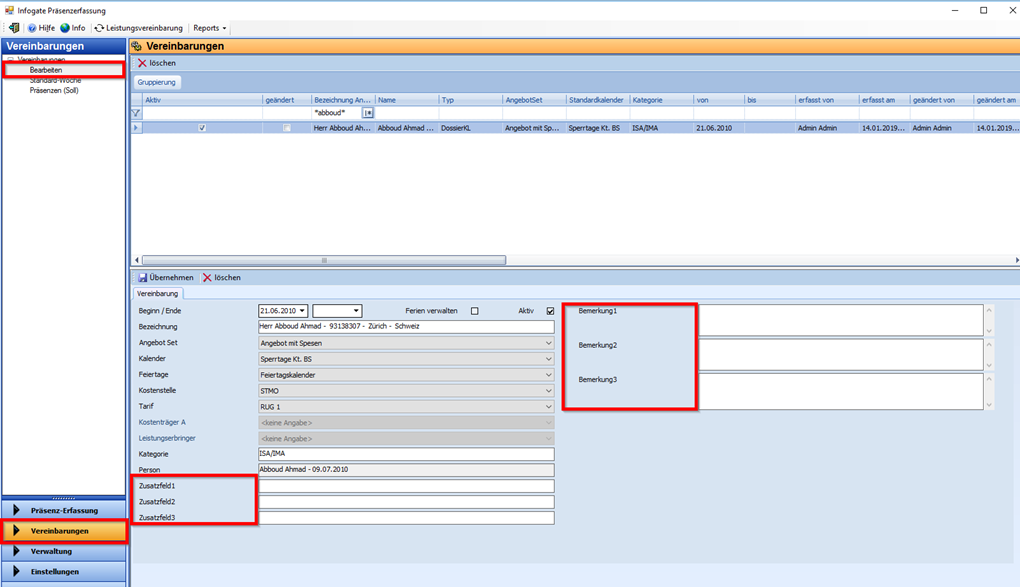Viewport: 1020px width, 587px height.
Task: Sort by AngebotSet column header
Action: 534,100
